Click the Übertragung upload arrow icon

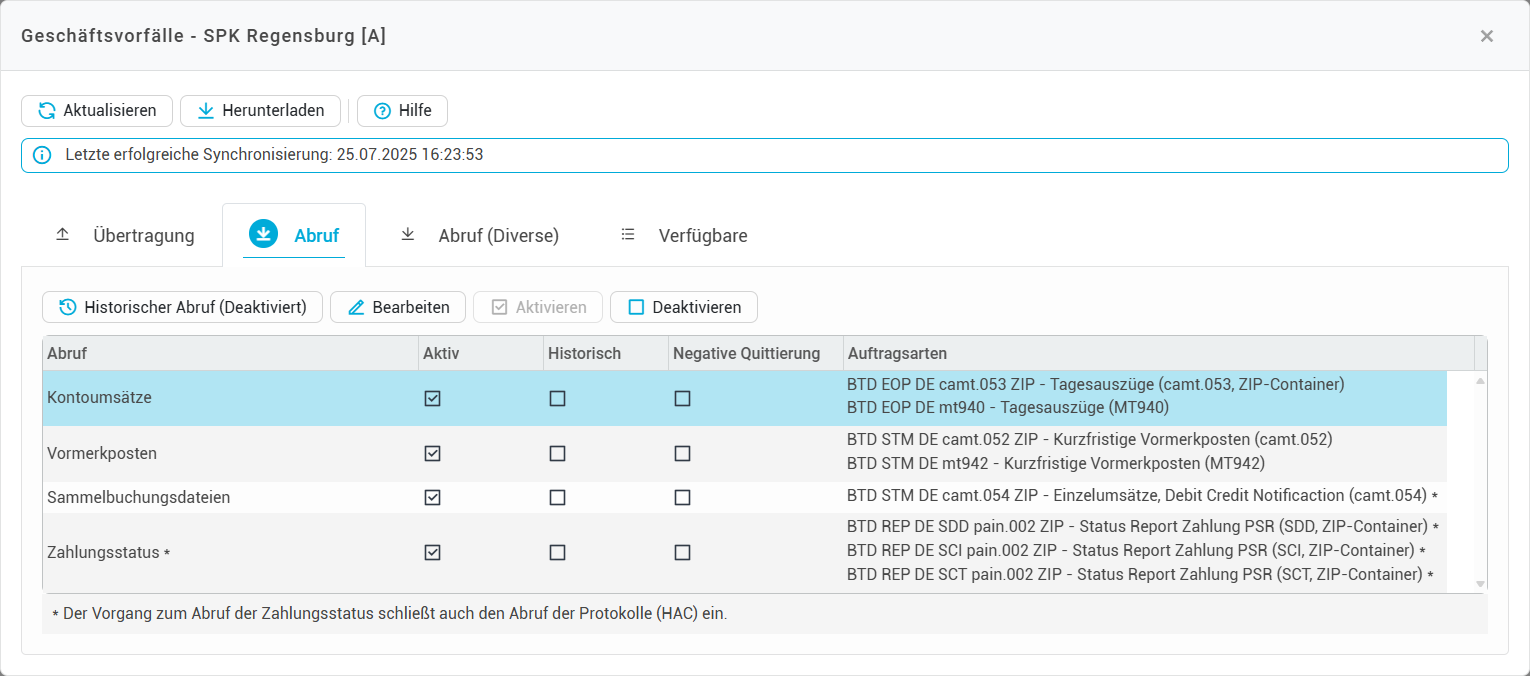62,235
